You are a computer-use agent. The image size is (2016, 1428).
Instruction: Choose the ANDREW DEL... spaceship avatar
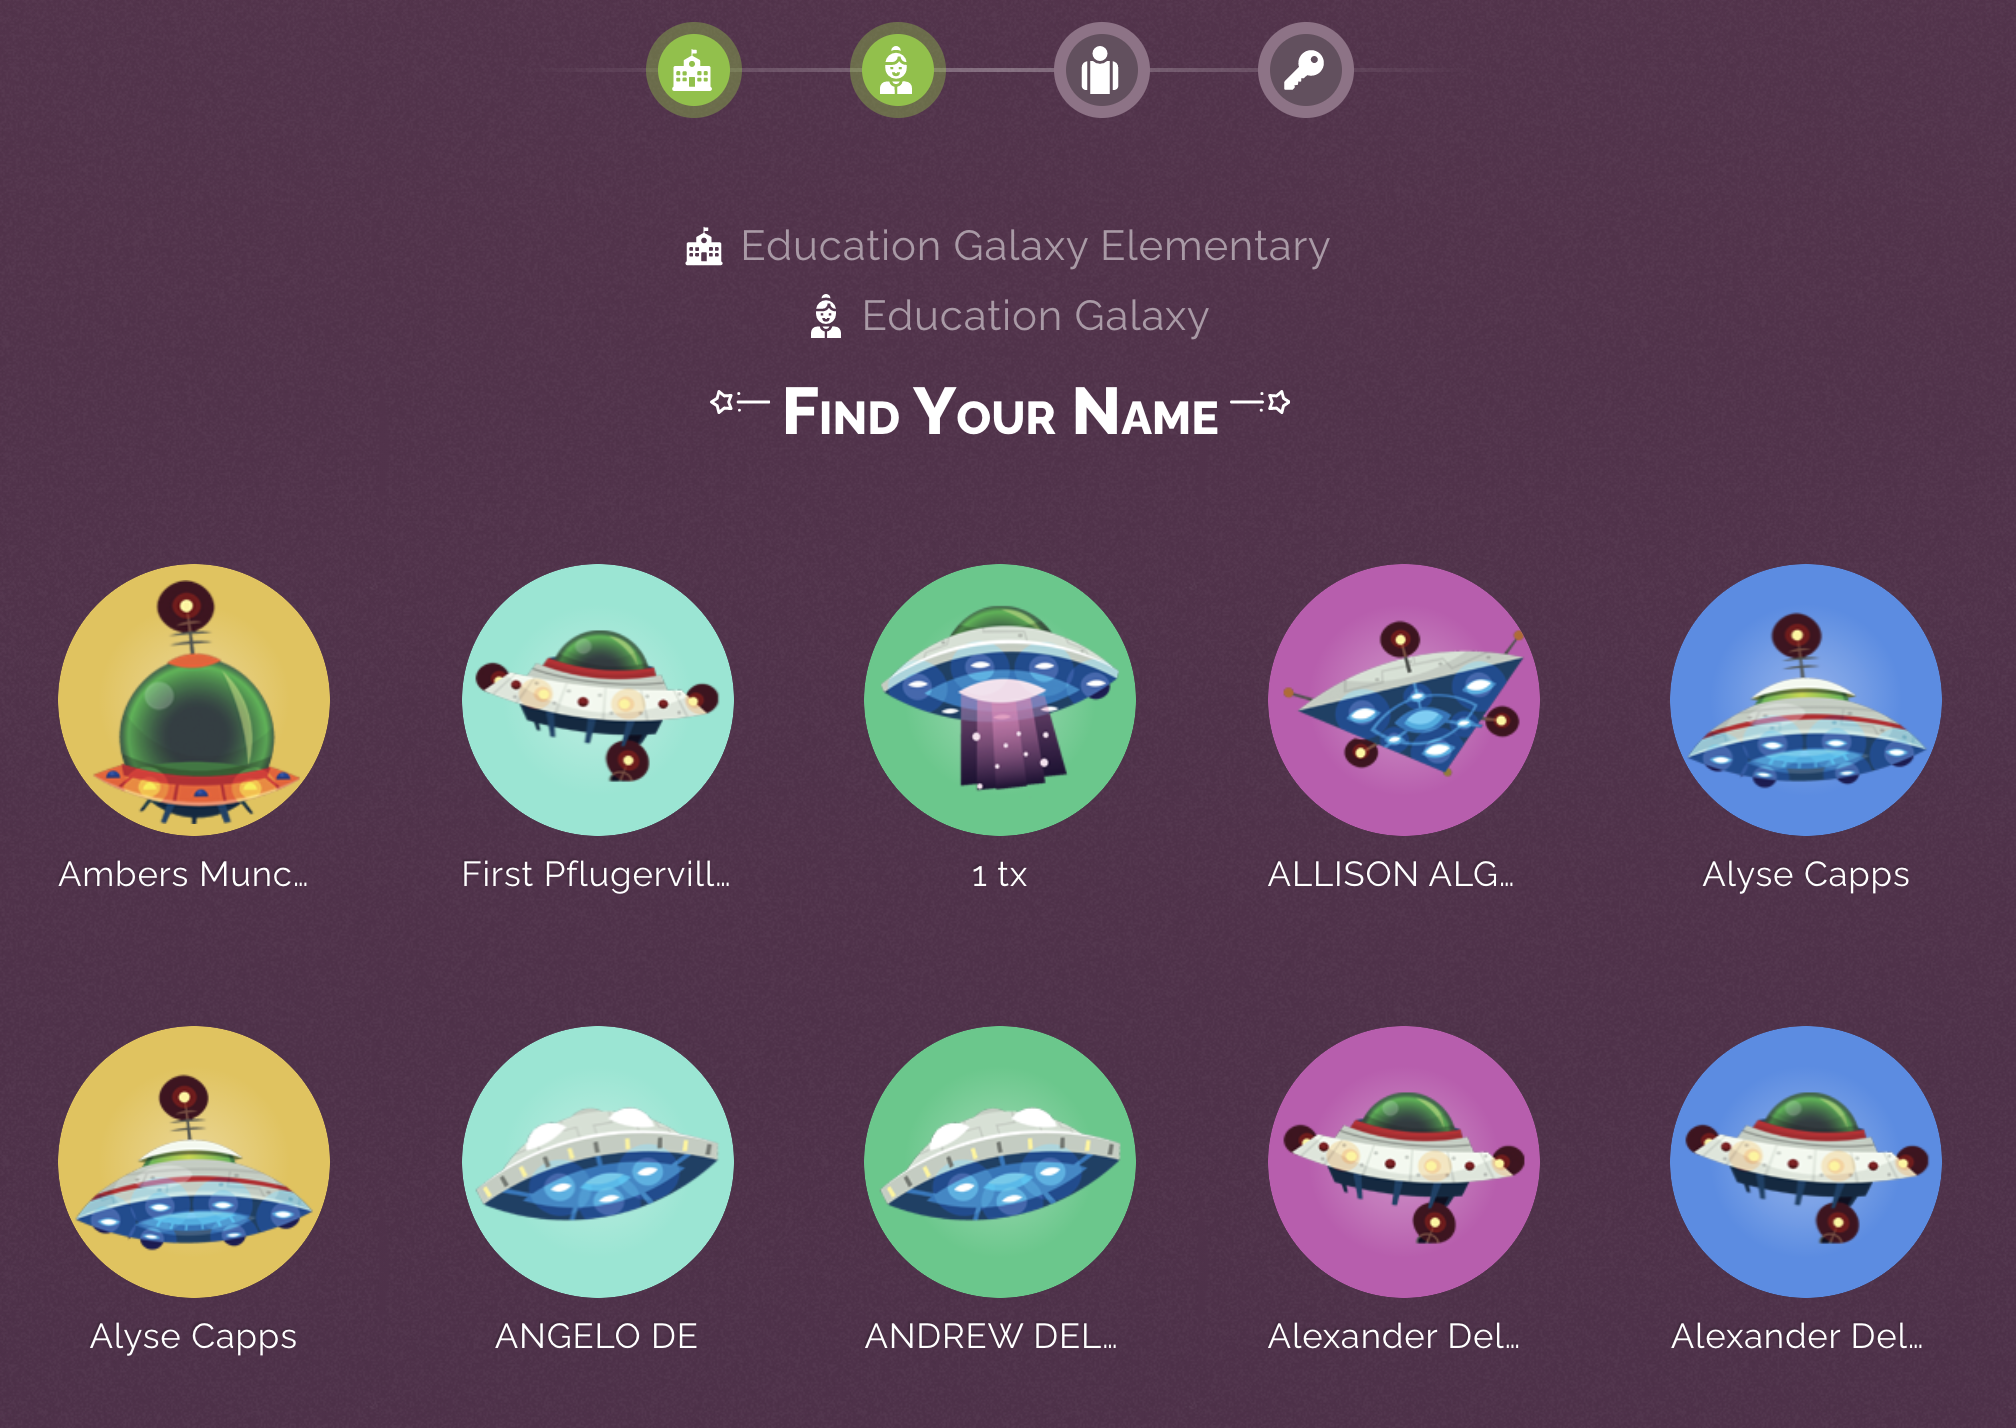(1000, 1162)
